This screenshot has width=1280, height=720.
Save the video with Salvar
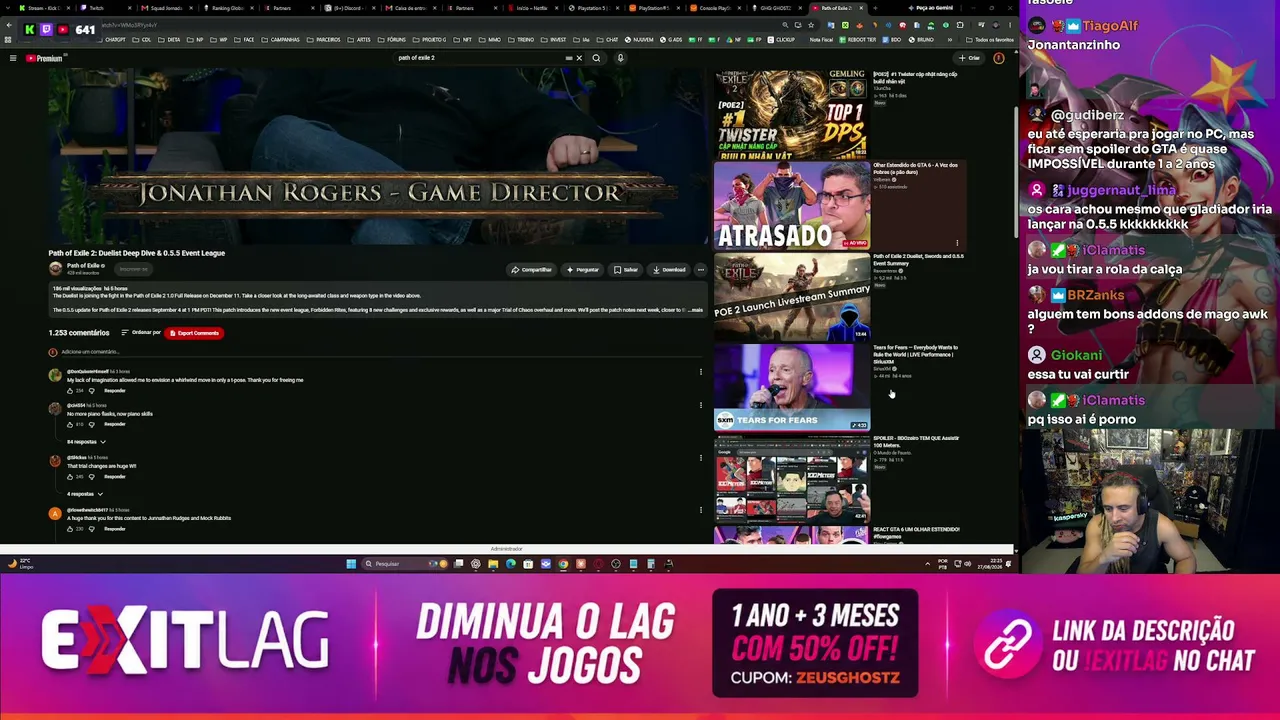(x=626, y=270)
